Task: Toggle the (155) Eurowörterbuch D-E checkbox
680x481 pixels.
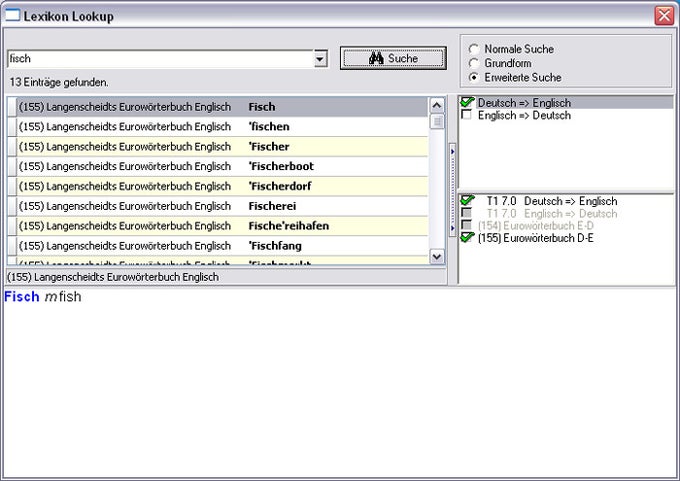Action: pos(467,238)
